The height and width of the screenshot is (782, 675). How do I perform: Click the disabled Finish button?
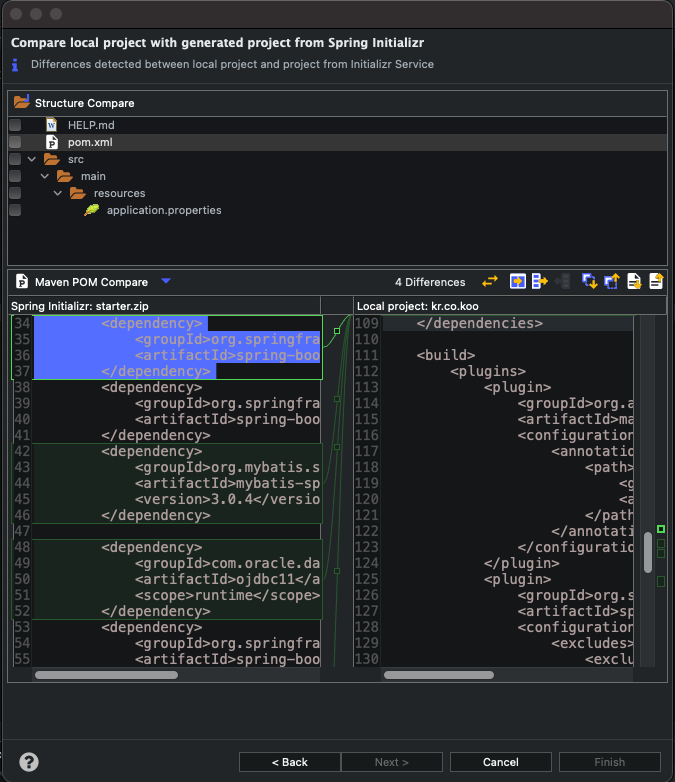point(610,762)
